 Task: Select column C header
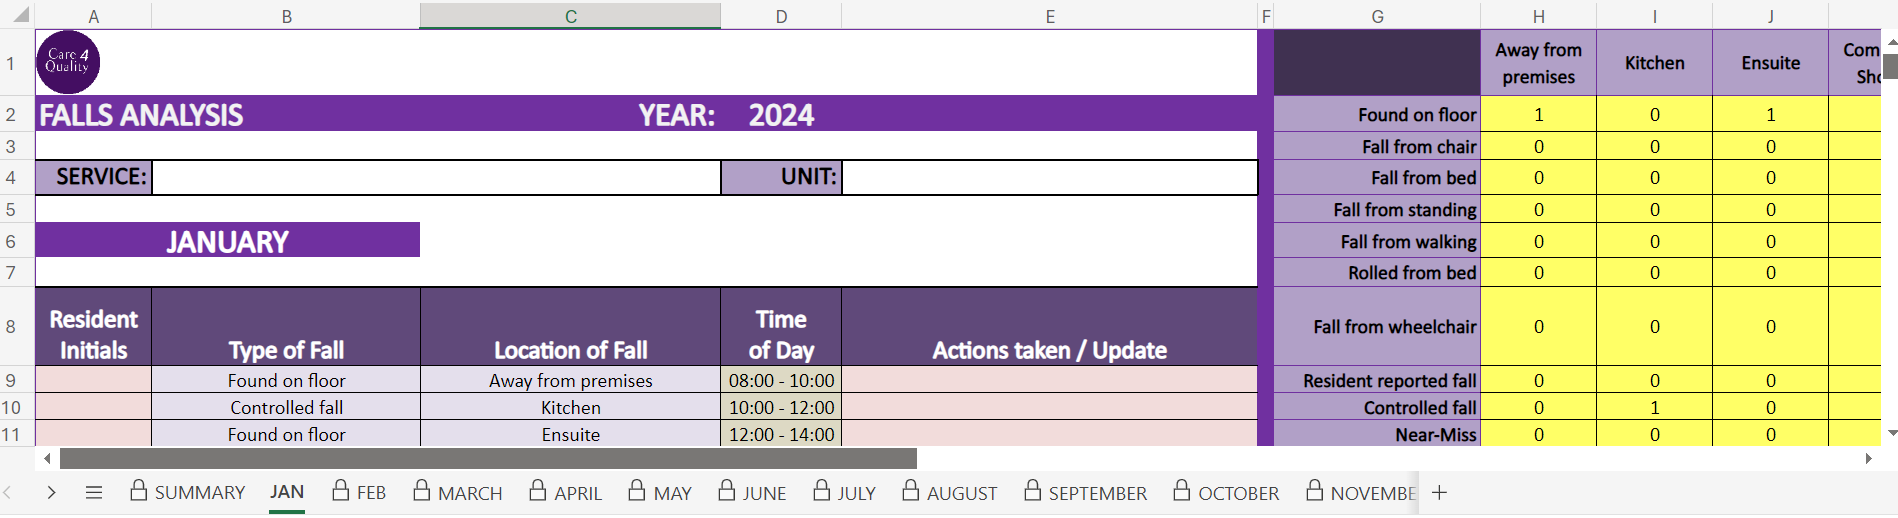click(x=570, y=16)
